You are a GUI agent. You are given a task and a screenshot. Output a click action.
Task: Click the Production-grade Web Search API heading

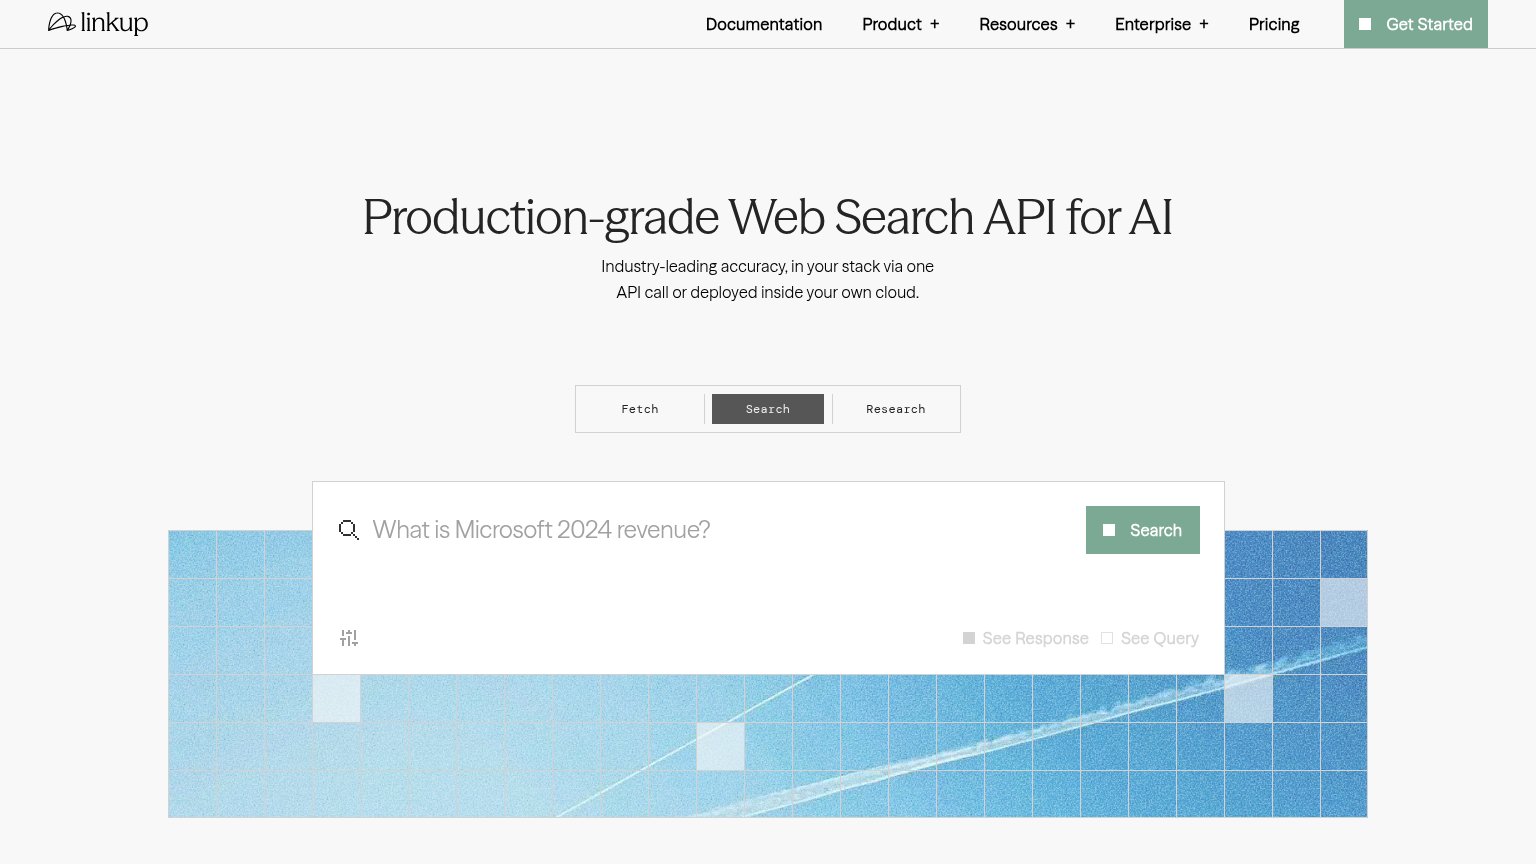coord(768,217)
